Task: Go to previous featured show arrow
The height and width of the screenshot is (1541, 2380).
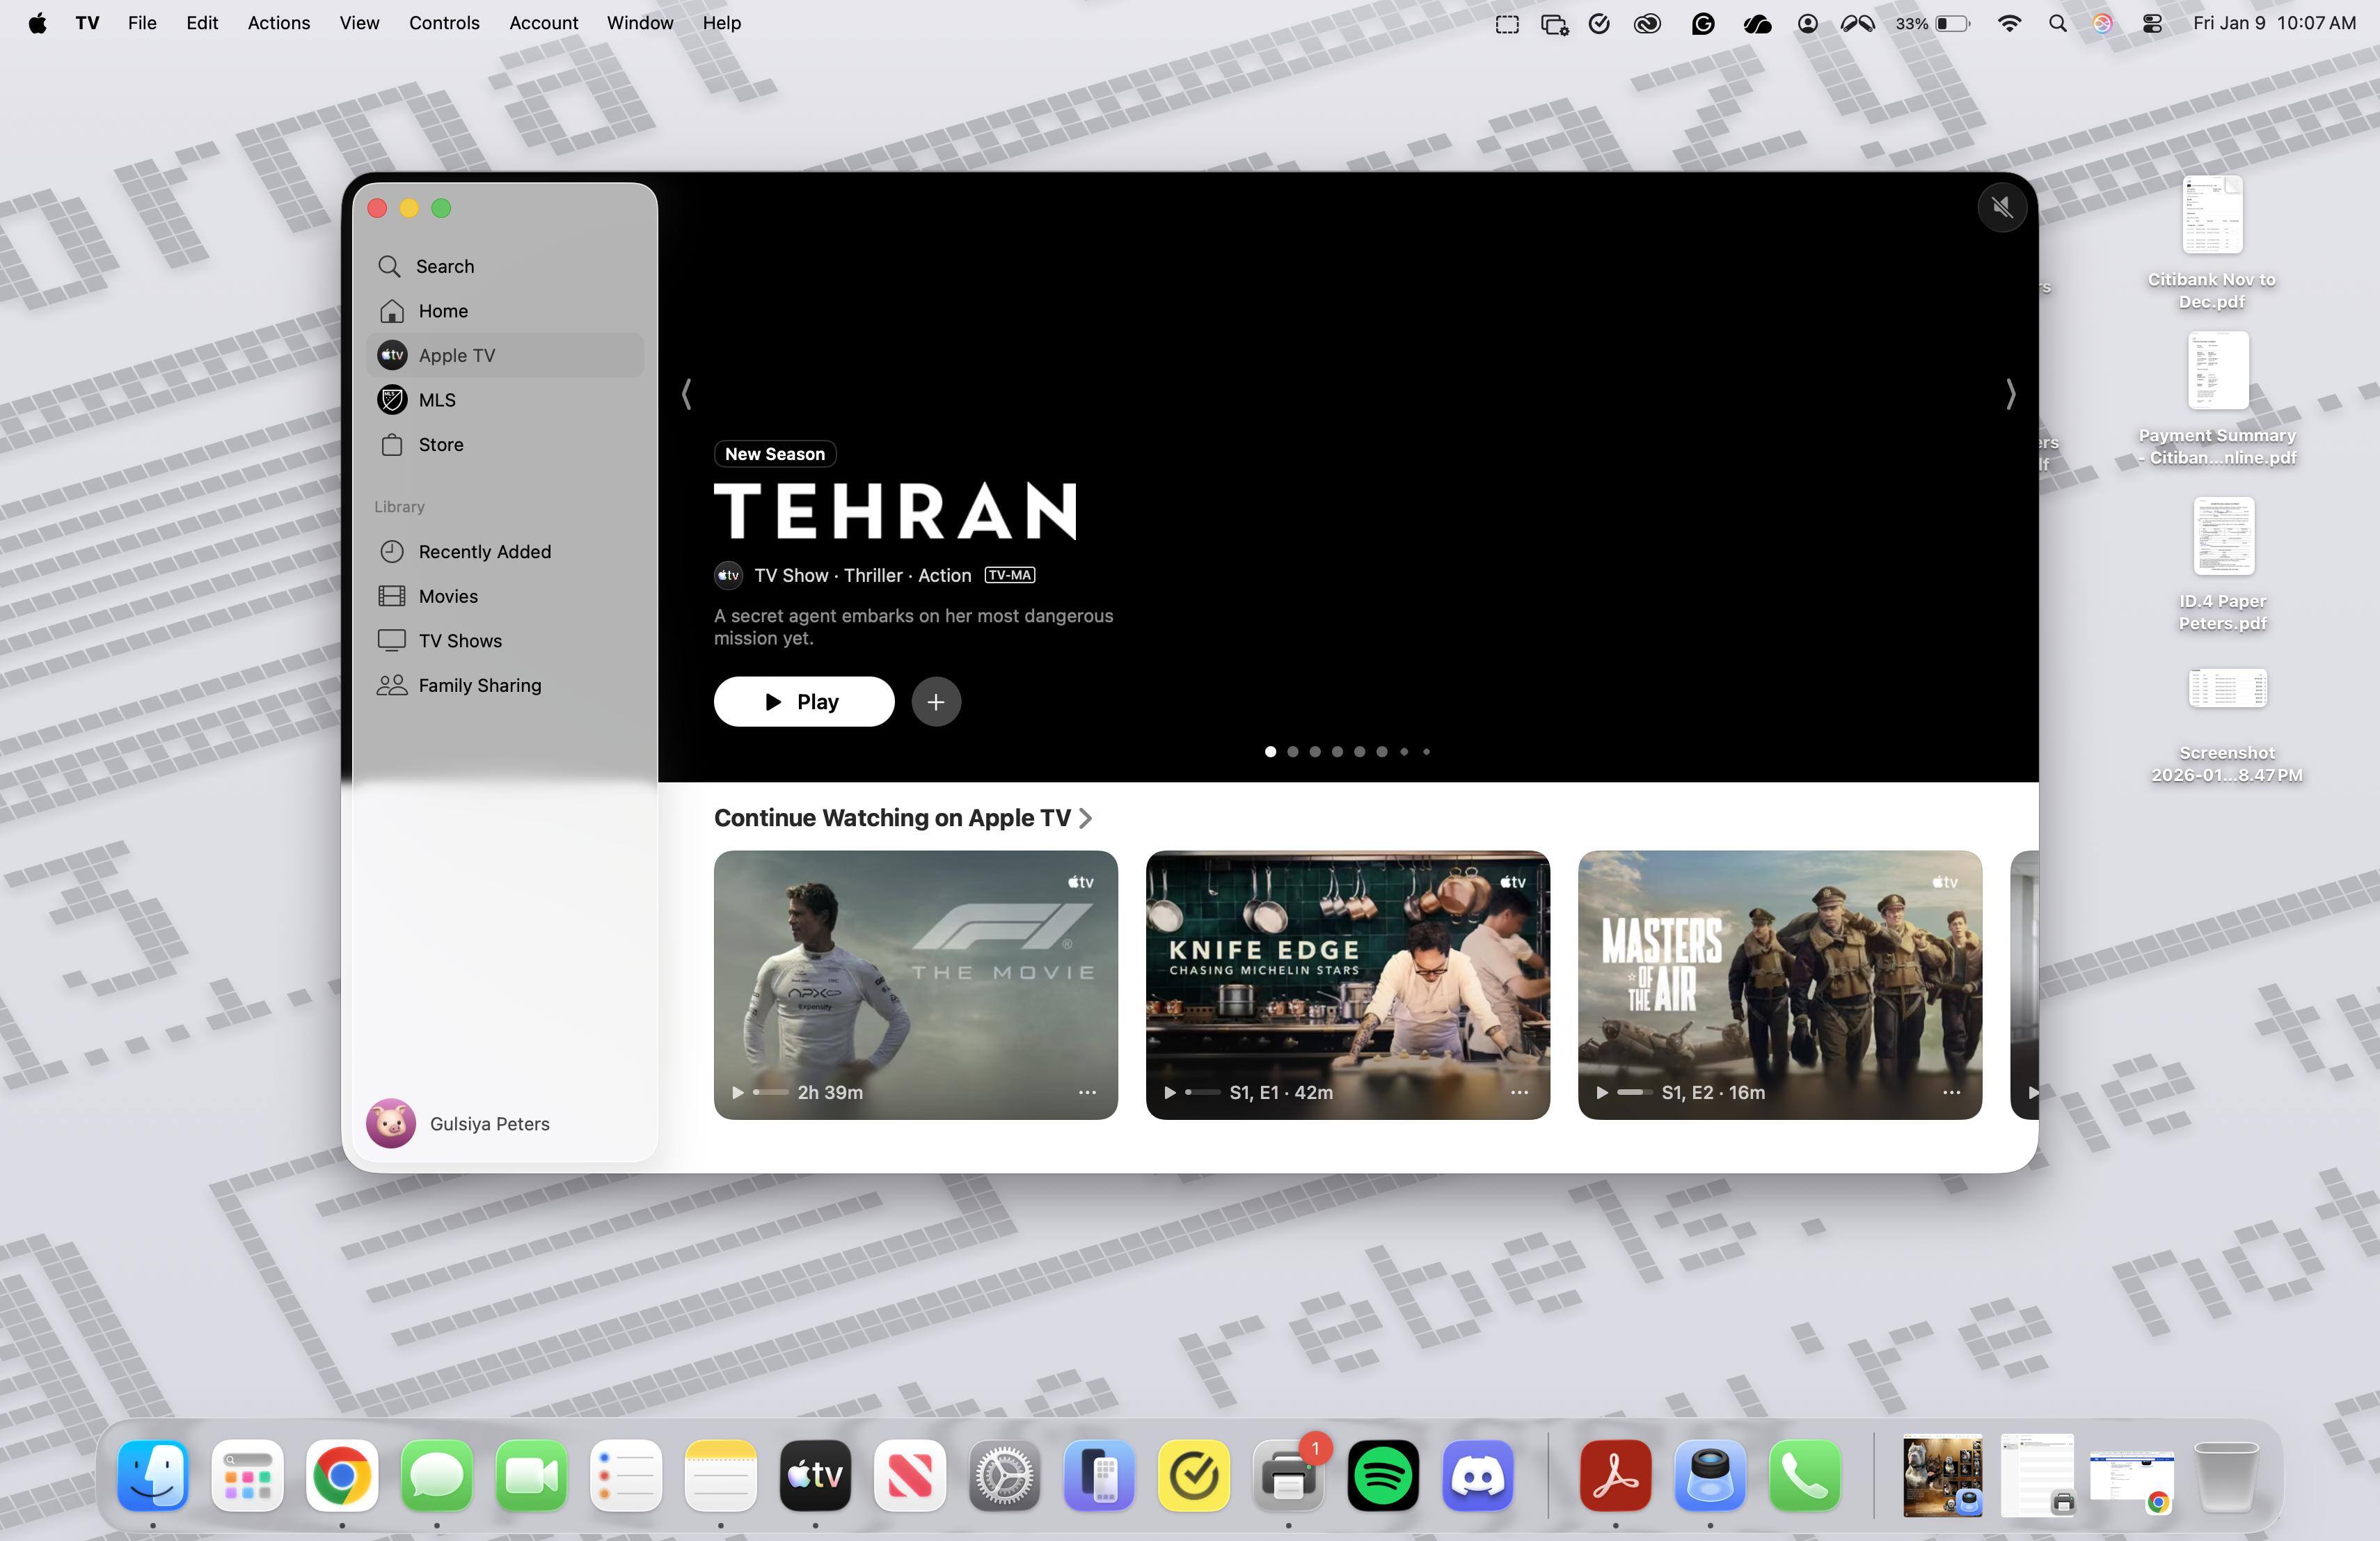Action: click(x=686, y=394)
